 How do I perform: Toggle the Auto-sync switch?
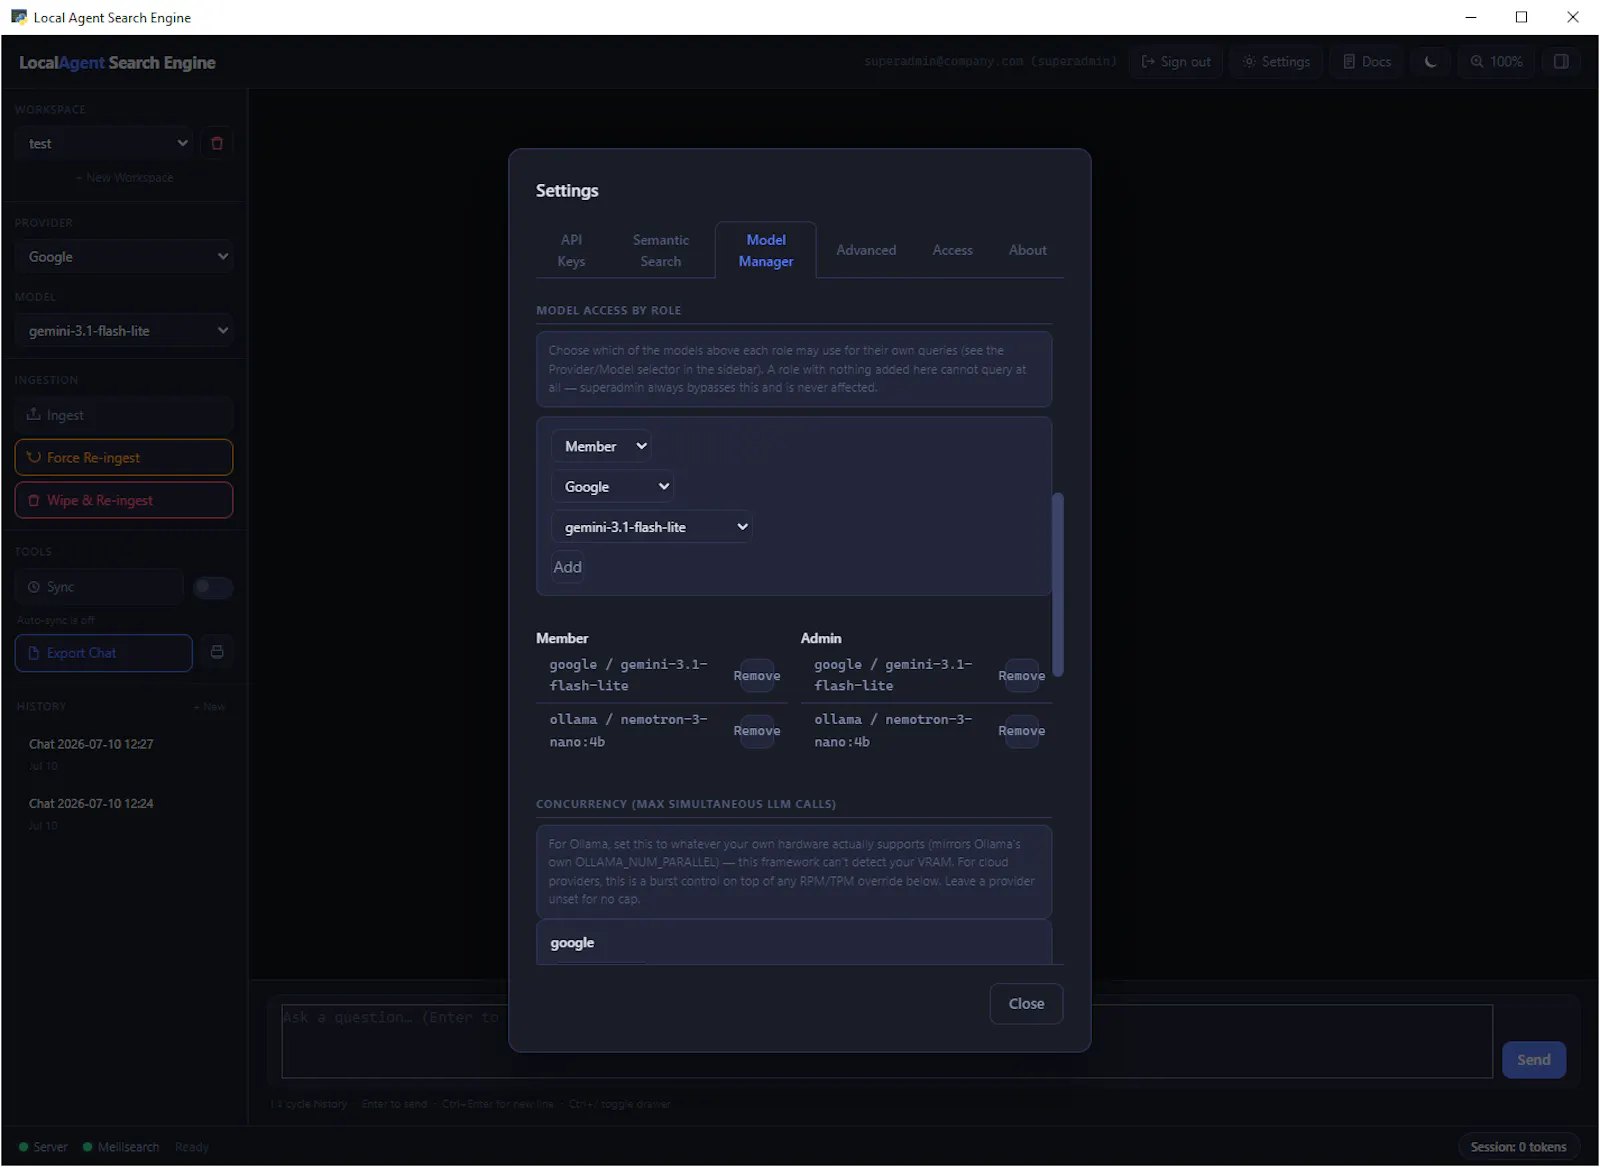pyautogui.click(x=213, y=588)
